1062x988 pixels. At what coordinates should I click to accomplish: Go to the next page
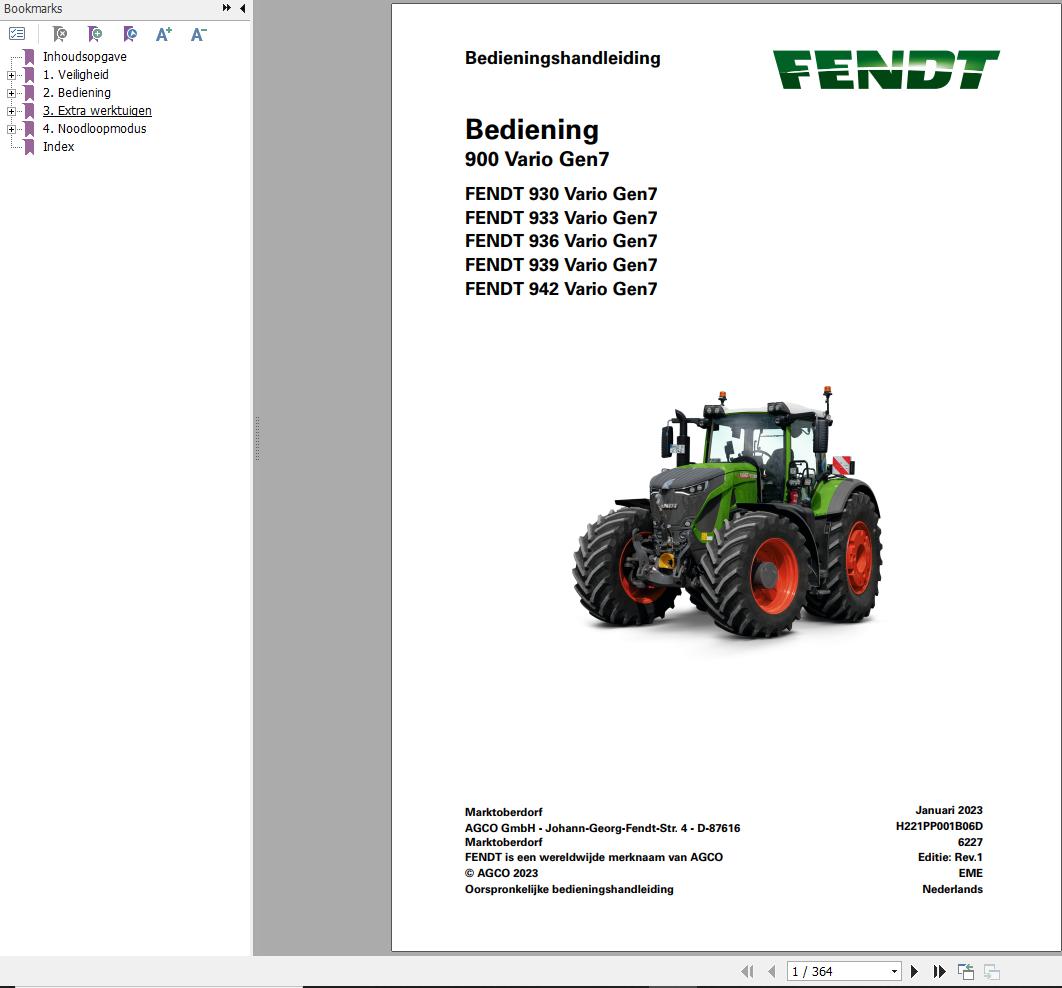pyautogui.click(x=914, y=971)
